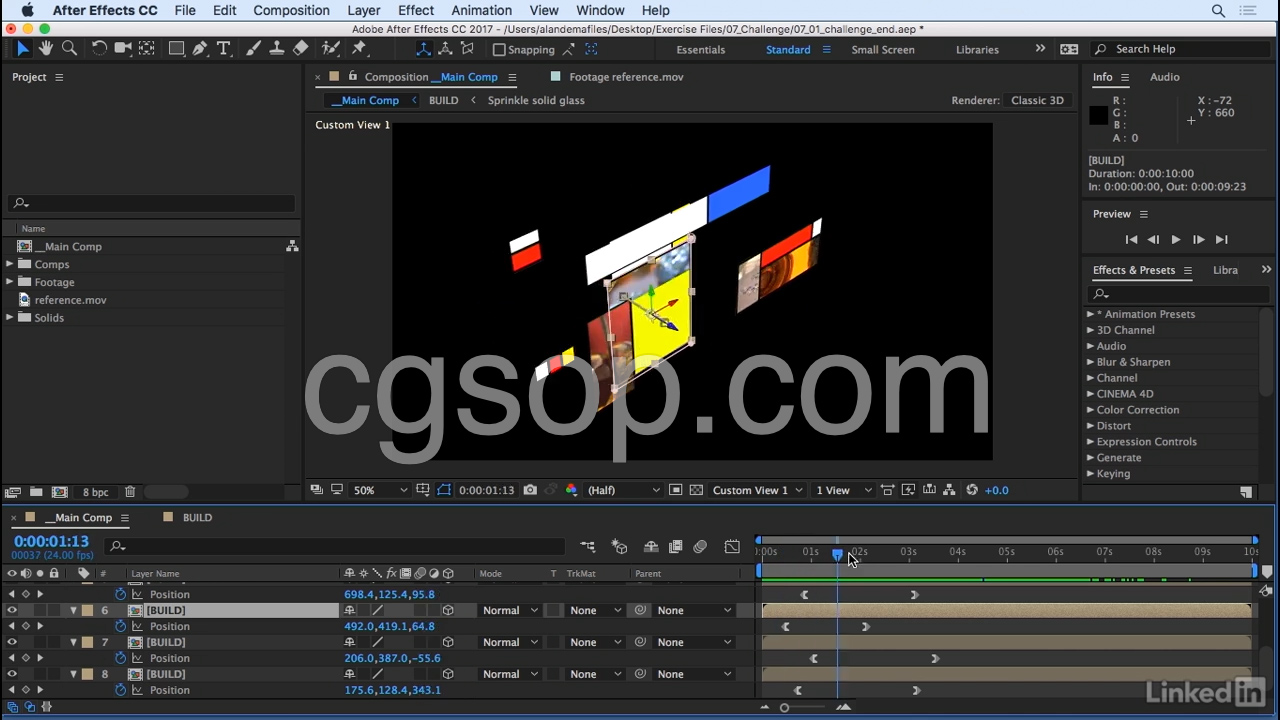Open the Custom View 1 3D view dropdown
Screen dimensions: 1280x720
click(x=757, y=490)
